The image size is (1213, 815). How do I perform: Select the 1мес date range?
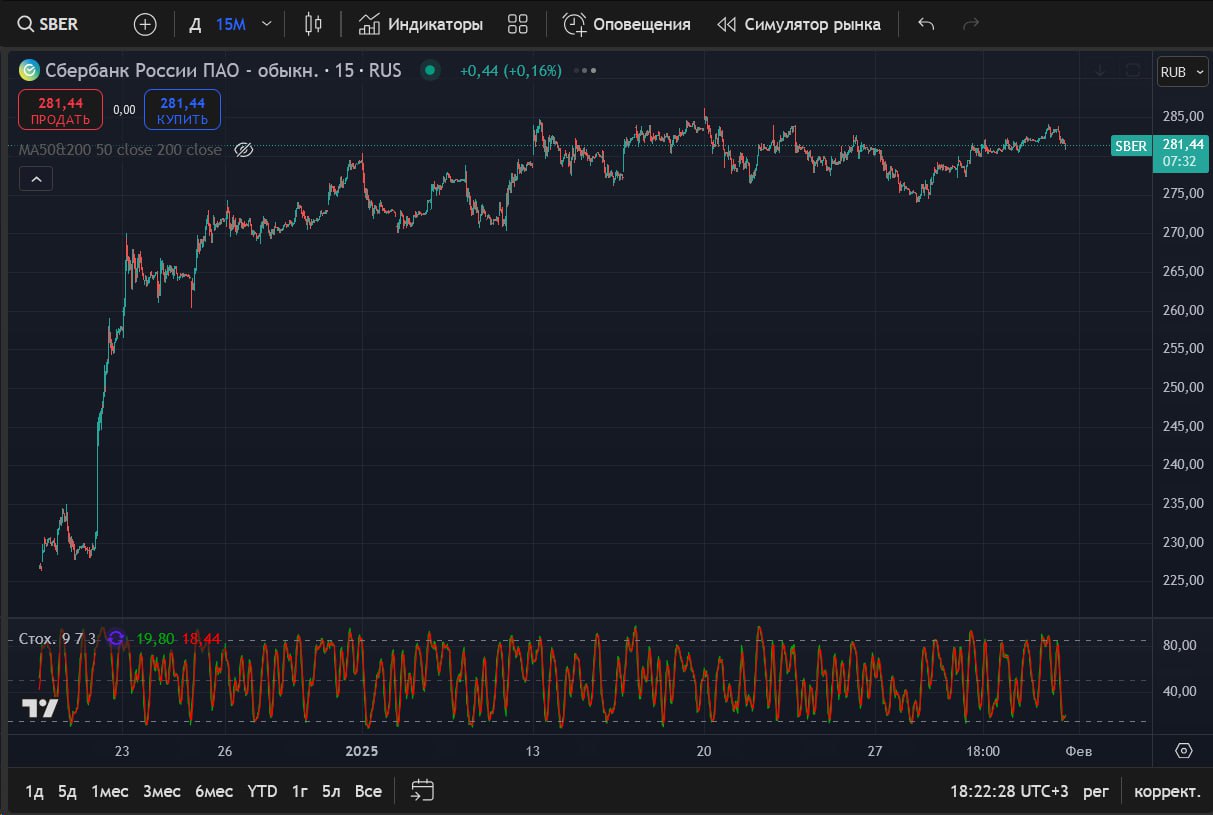coord(110,791)
